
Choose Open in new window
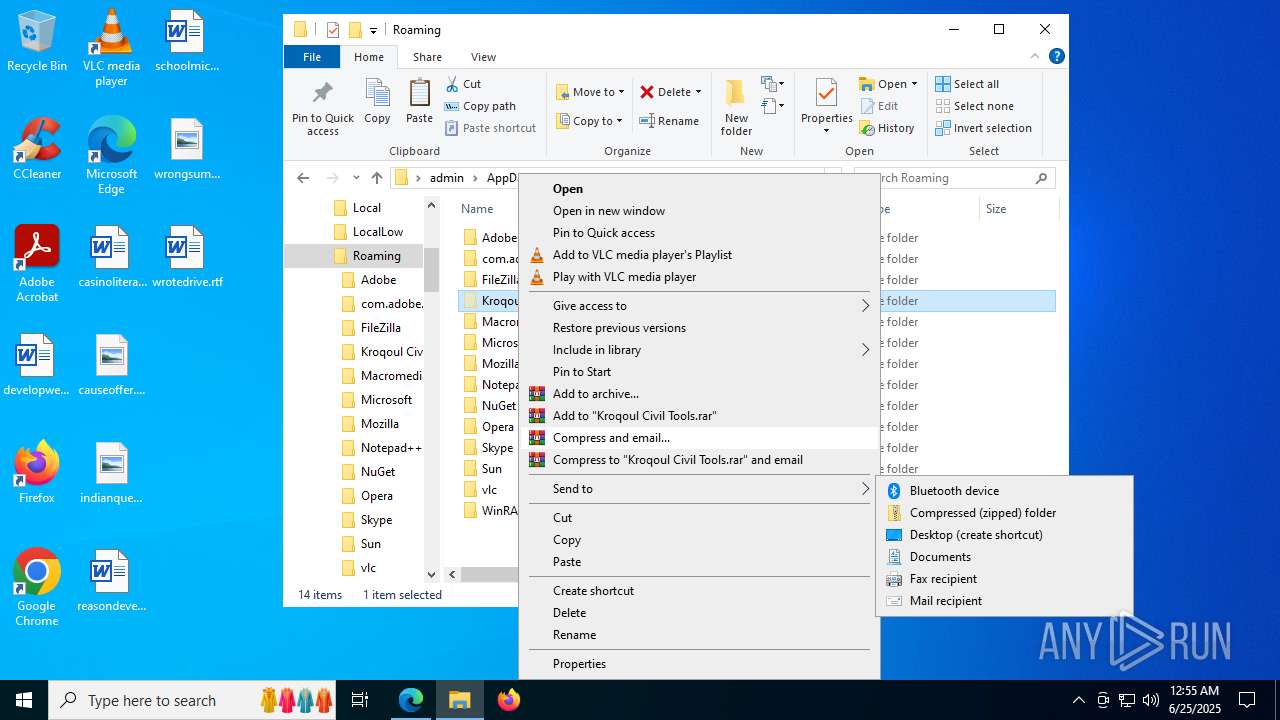point(699,211)
